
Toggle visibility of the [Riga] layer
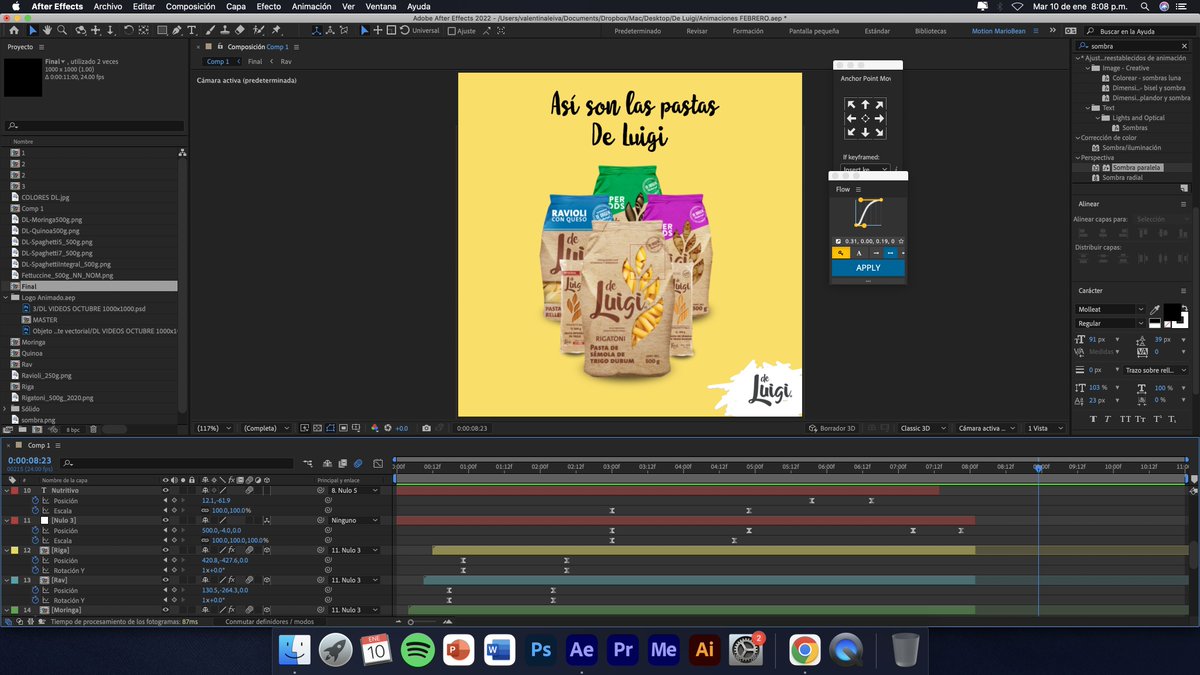tap(166, 550)
